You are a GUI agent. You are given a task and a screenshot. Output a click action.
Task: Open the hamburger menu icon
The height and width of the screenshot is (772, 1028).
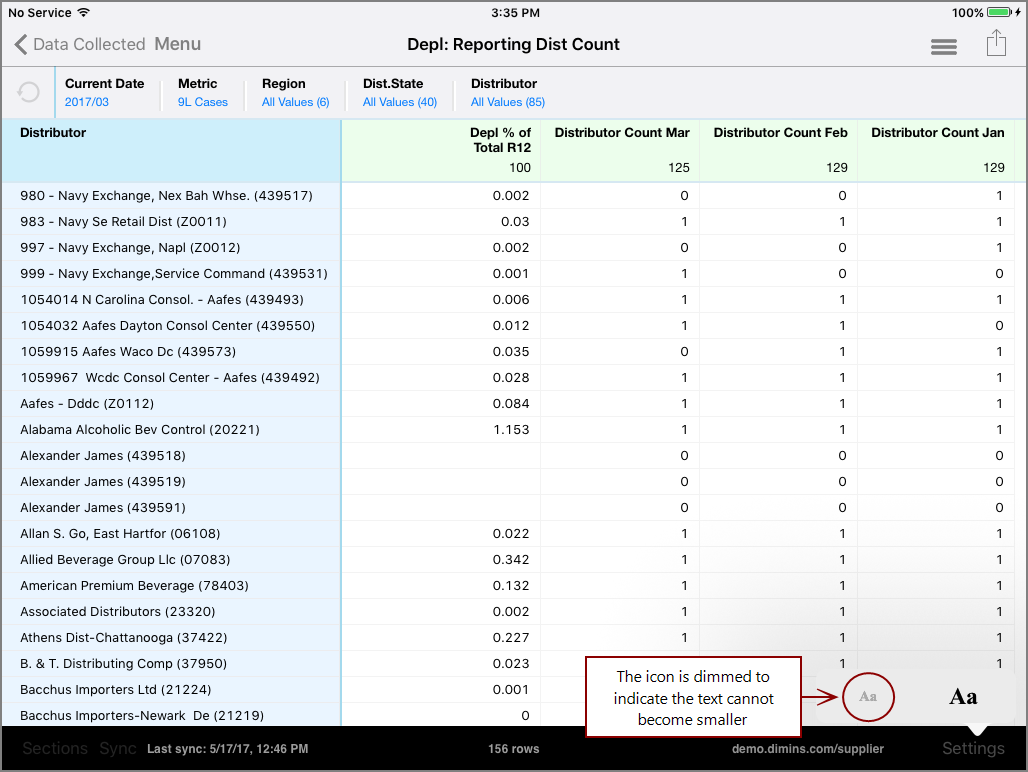[x=943, y=47]
